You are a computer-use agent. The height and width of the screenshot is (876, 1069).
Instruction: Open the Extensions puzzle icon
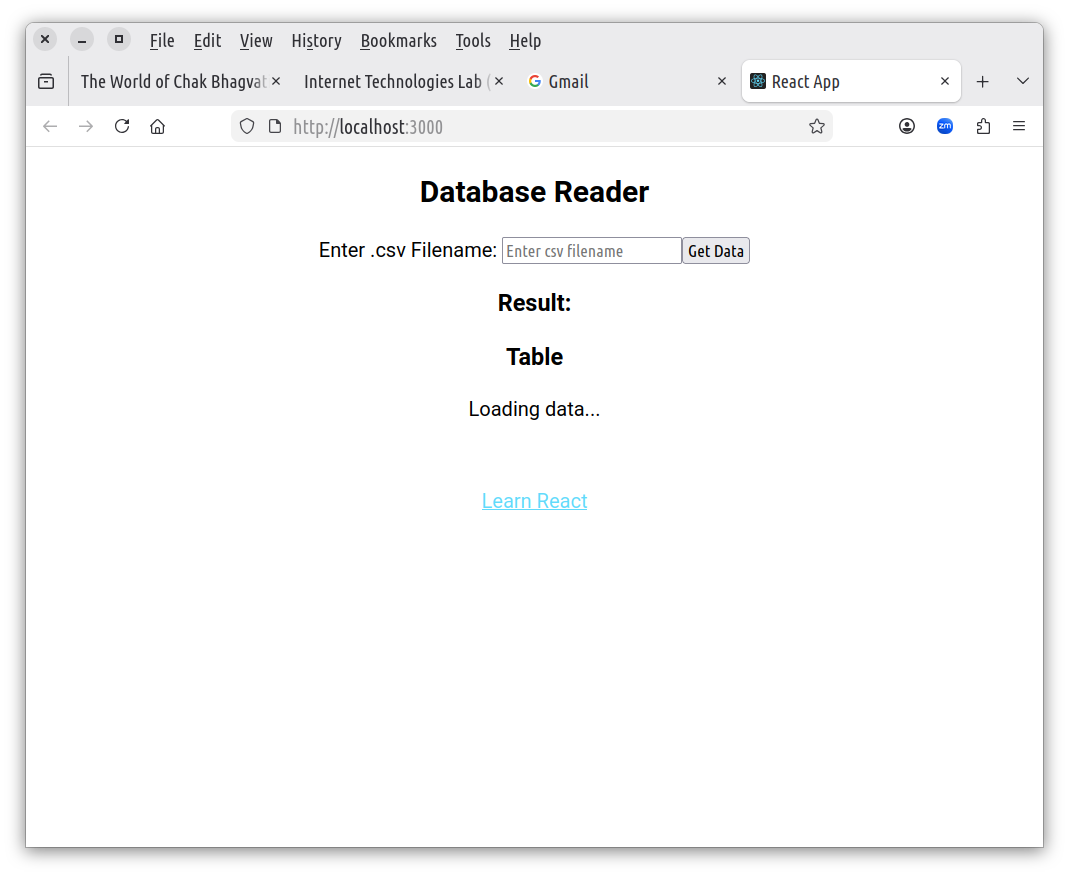[x=983, y=126]
